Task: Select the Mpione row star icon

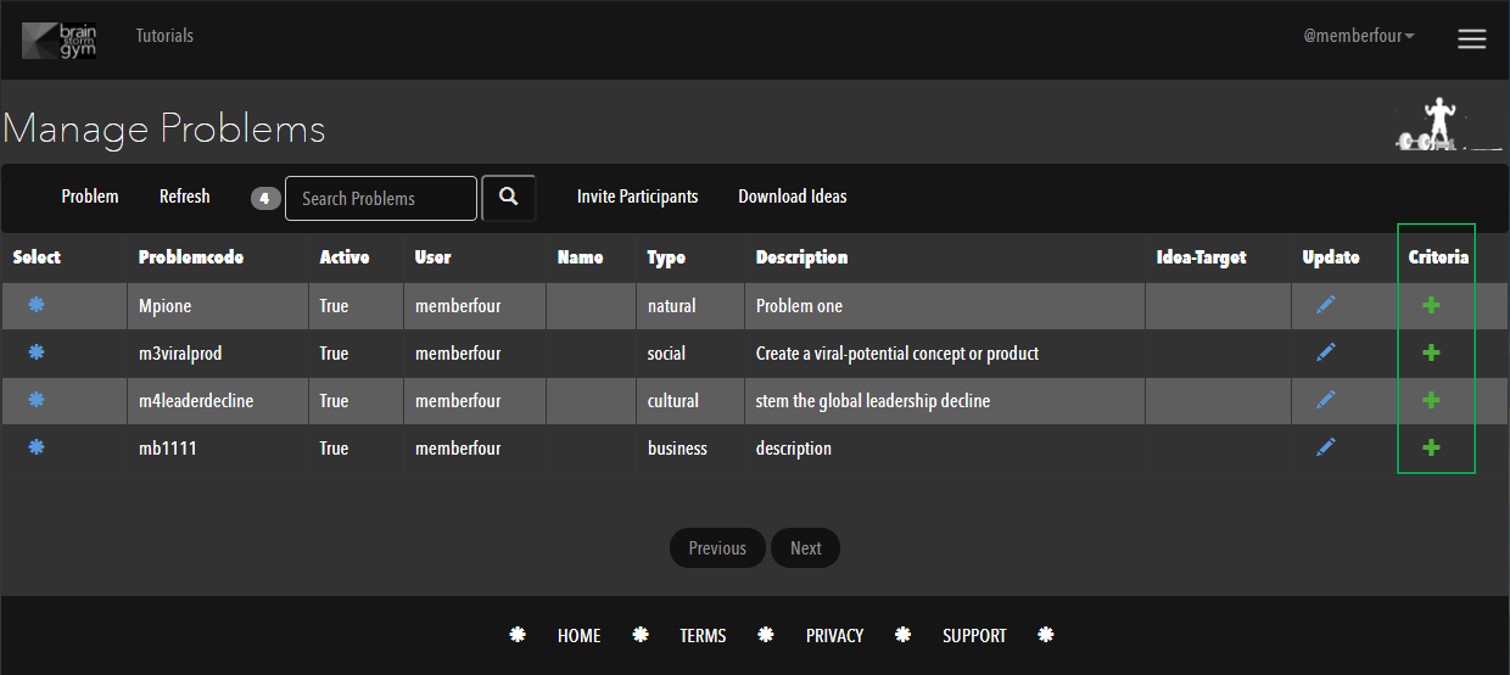Action: tap(36, 304)
